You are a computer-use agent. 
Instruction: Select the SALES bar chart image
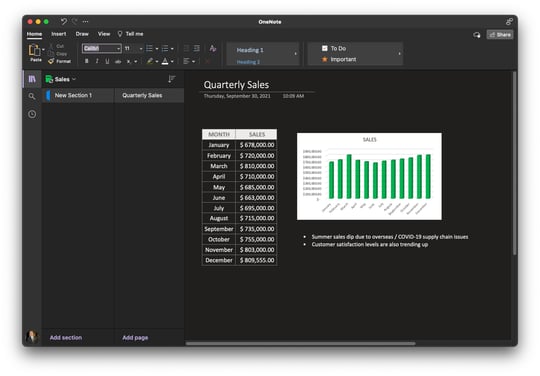tap(369, 176)
